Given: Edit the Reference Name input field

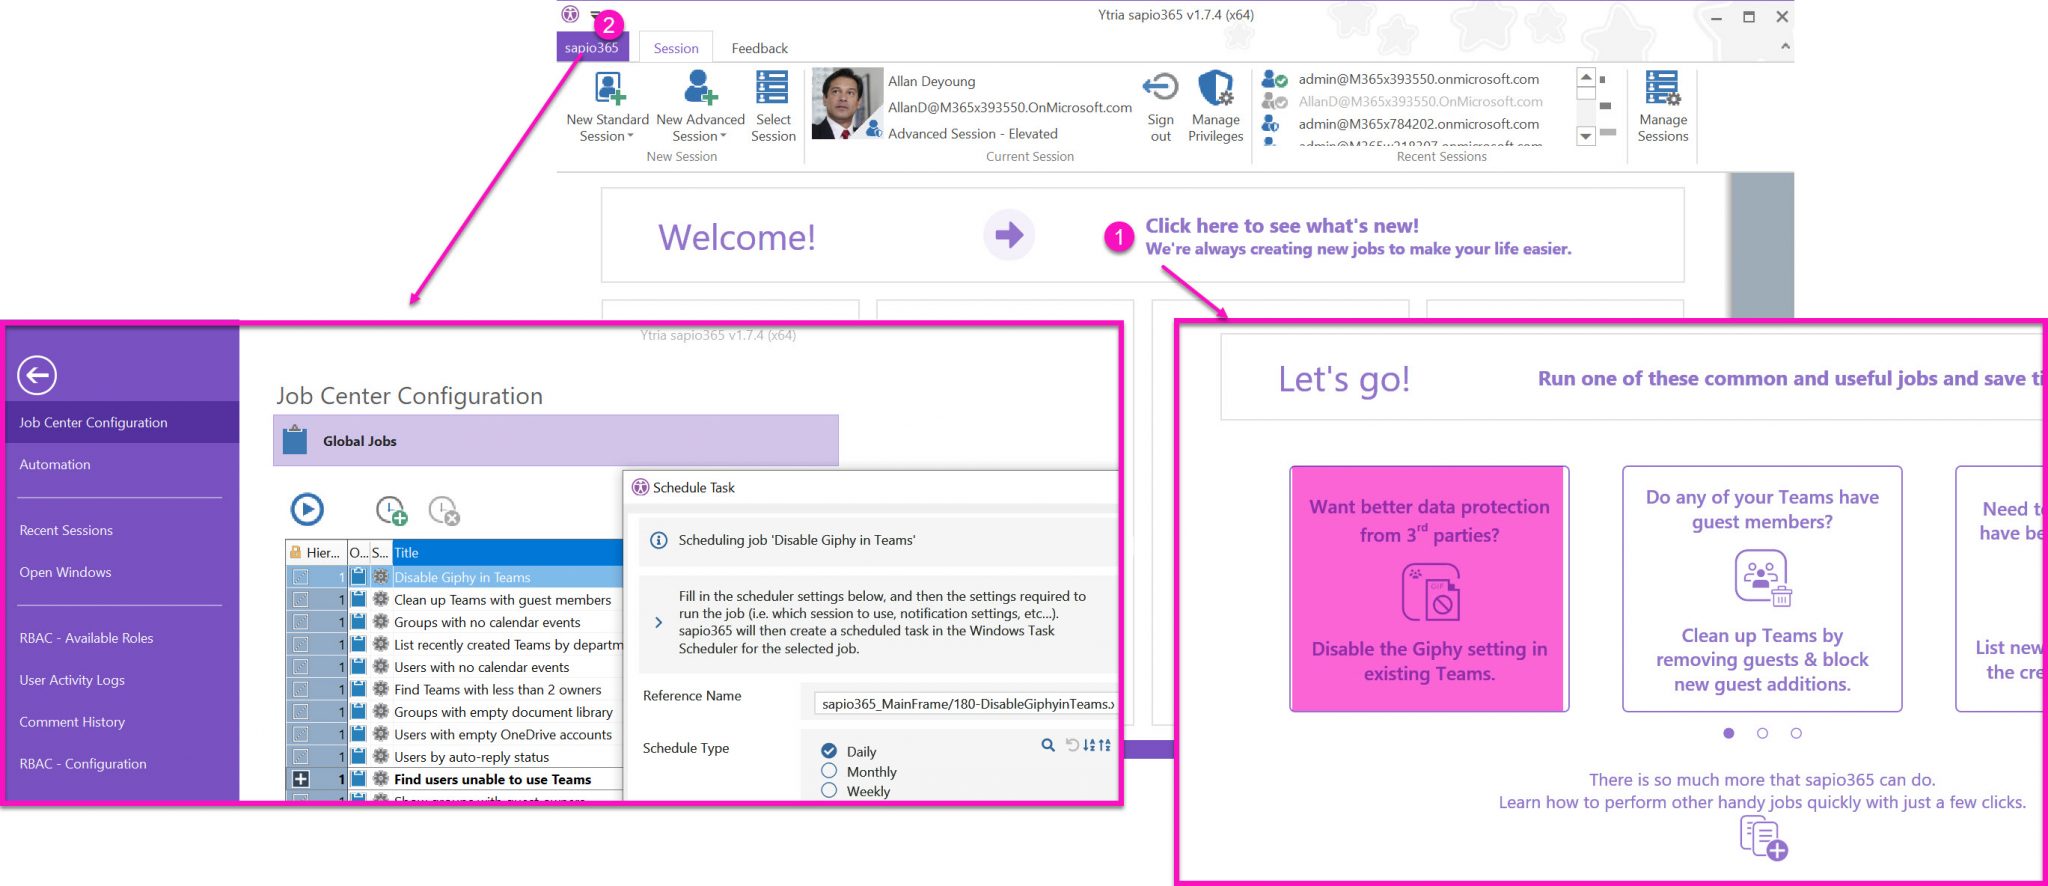Looking at the screenshot, I should click(964, 704).
